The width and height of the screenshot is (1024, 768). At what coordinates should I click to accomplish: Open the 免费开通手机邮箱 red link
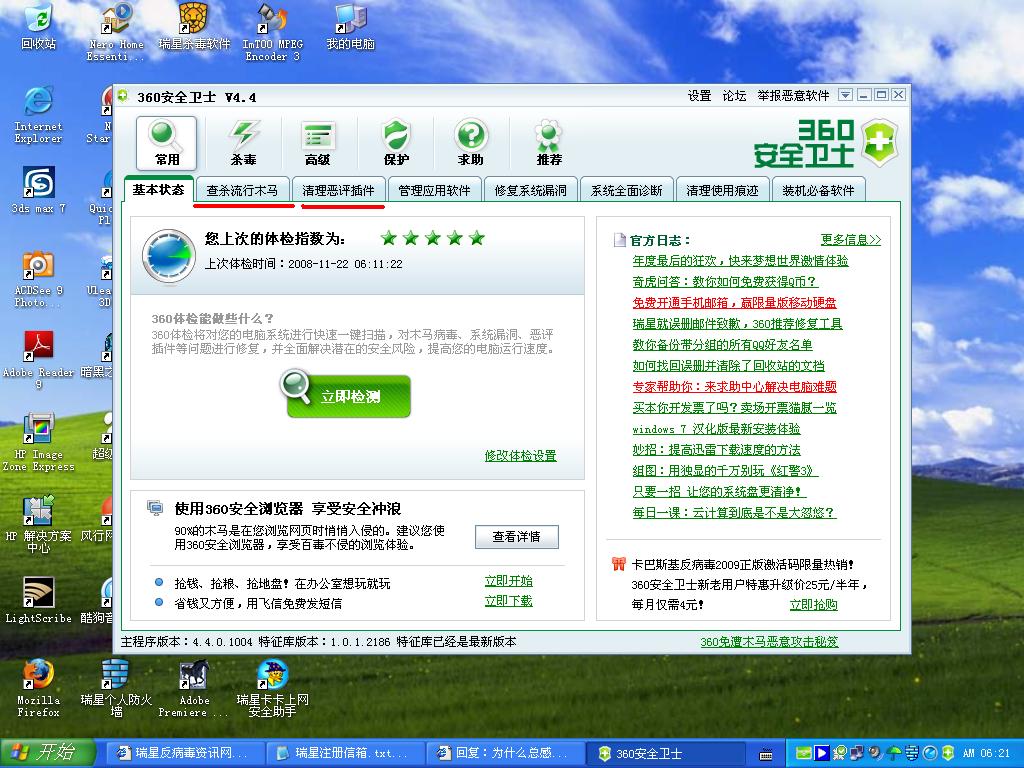click(x=735, y=302)
